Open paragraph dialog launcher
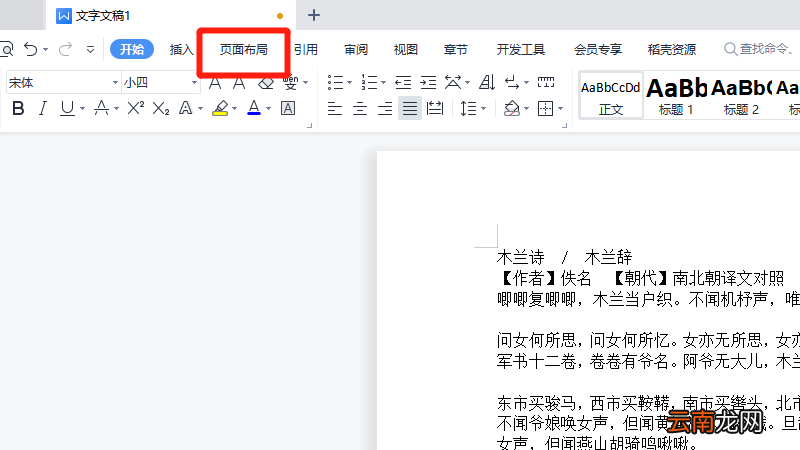The image size is (800, 450). [564, 125]
